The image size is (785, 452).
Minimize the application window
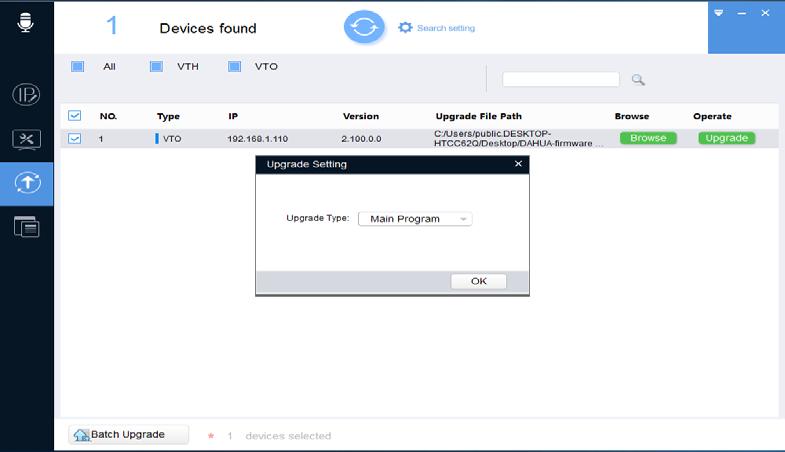[742, 14]
